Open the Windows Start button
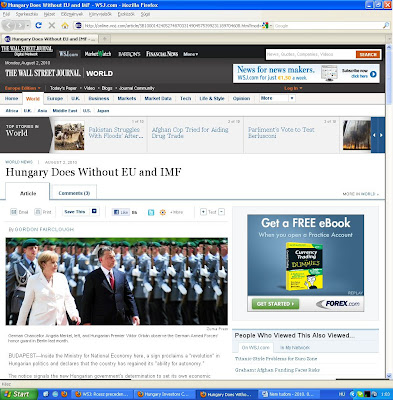The image size is (393, 400). (18, 394)
